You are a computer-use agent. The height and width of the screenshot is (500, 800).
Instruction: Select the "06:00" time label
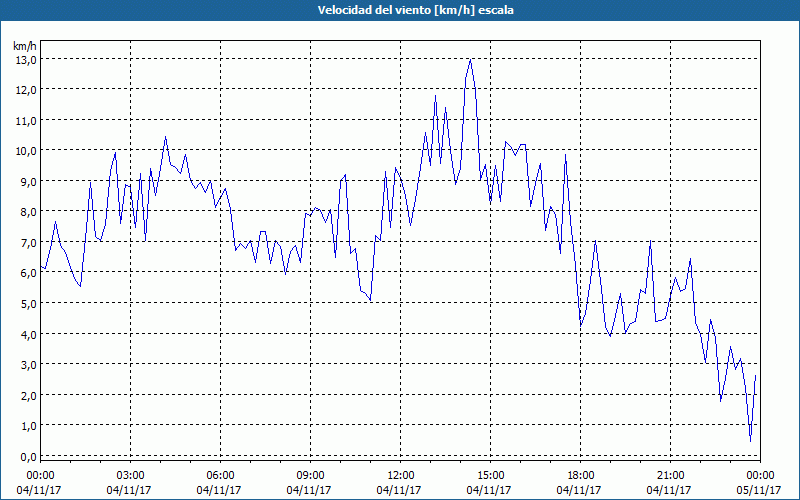pos(220,476)
